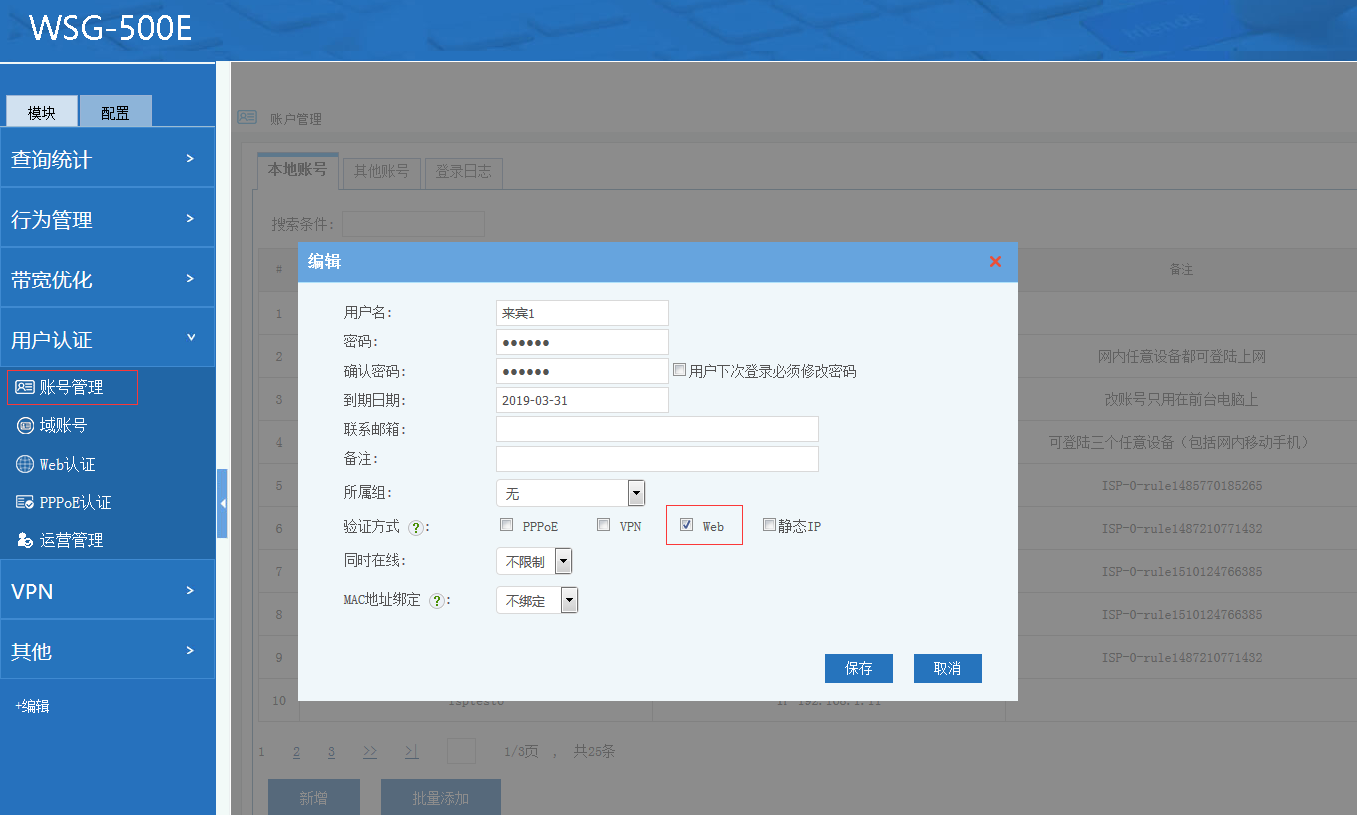Collapse the sidebar using the splitter arrow

click(x=222, y=503)
